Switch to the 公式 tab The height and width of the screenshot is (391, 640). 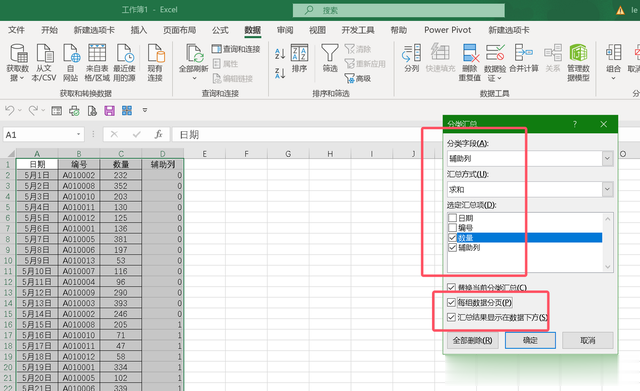(x=220, y=30)
